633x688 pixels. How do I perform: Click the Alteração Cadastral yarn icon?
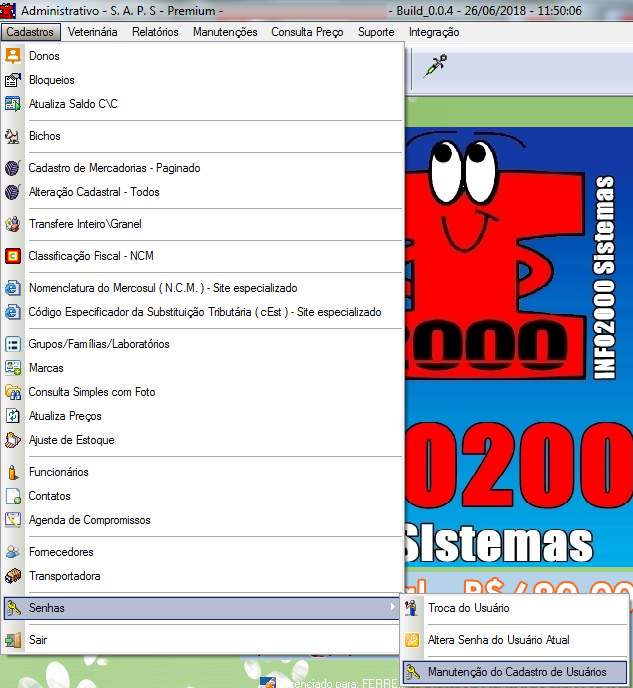point(13,192)
